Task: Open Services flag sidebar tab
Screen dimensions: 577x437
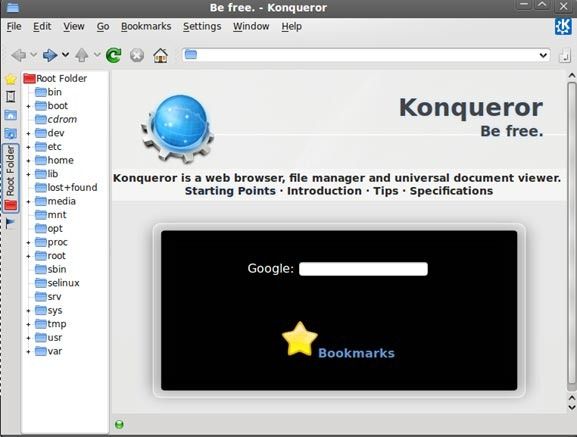Action: [10, 223]
